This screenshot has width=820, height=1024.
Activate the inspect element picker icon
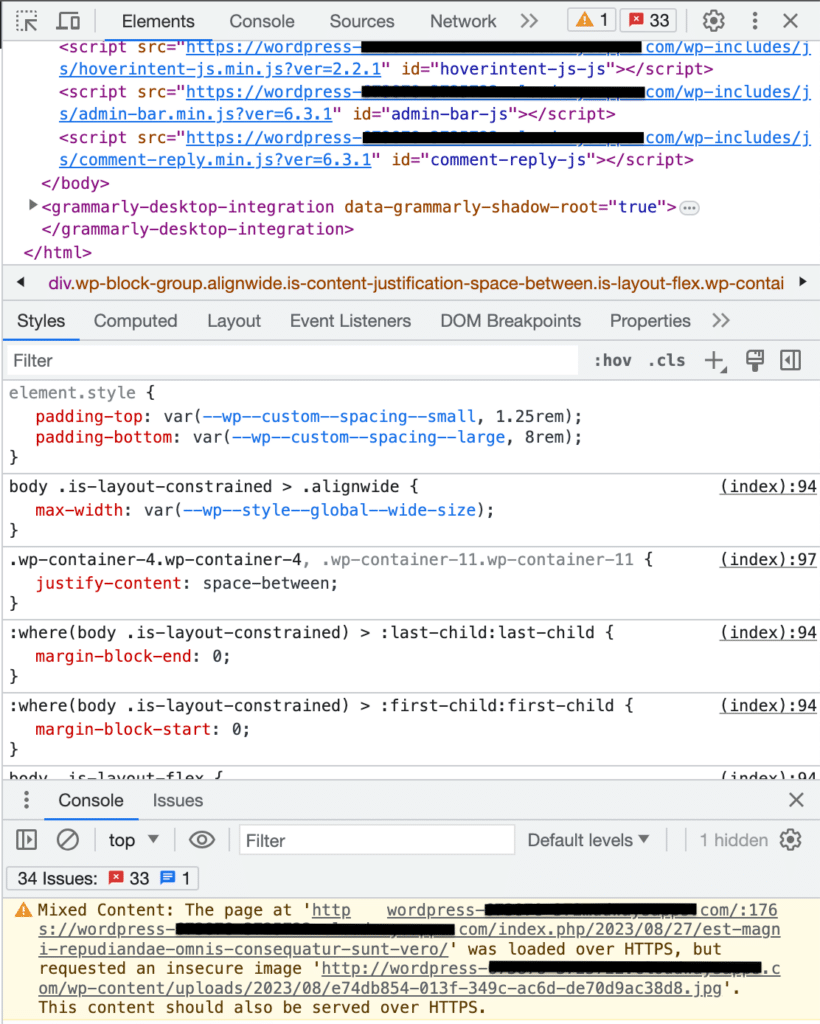[27, 21]
